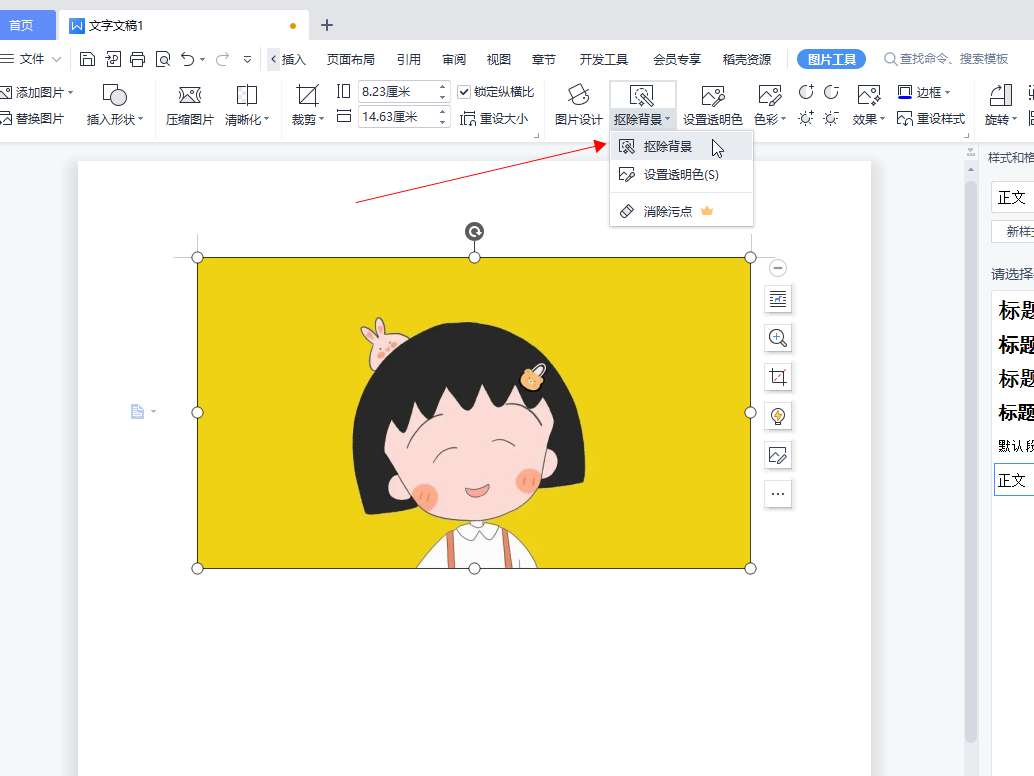This screenshot has height=776, width=1034.
Task: Toggle Lock Aspect Ratio checkbox
Action: pos(464,92)
